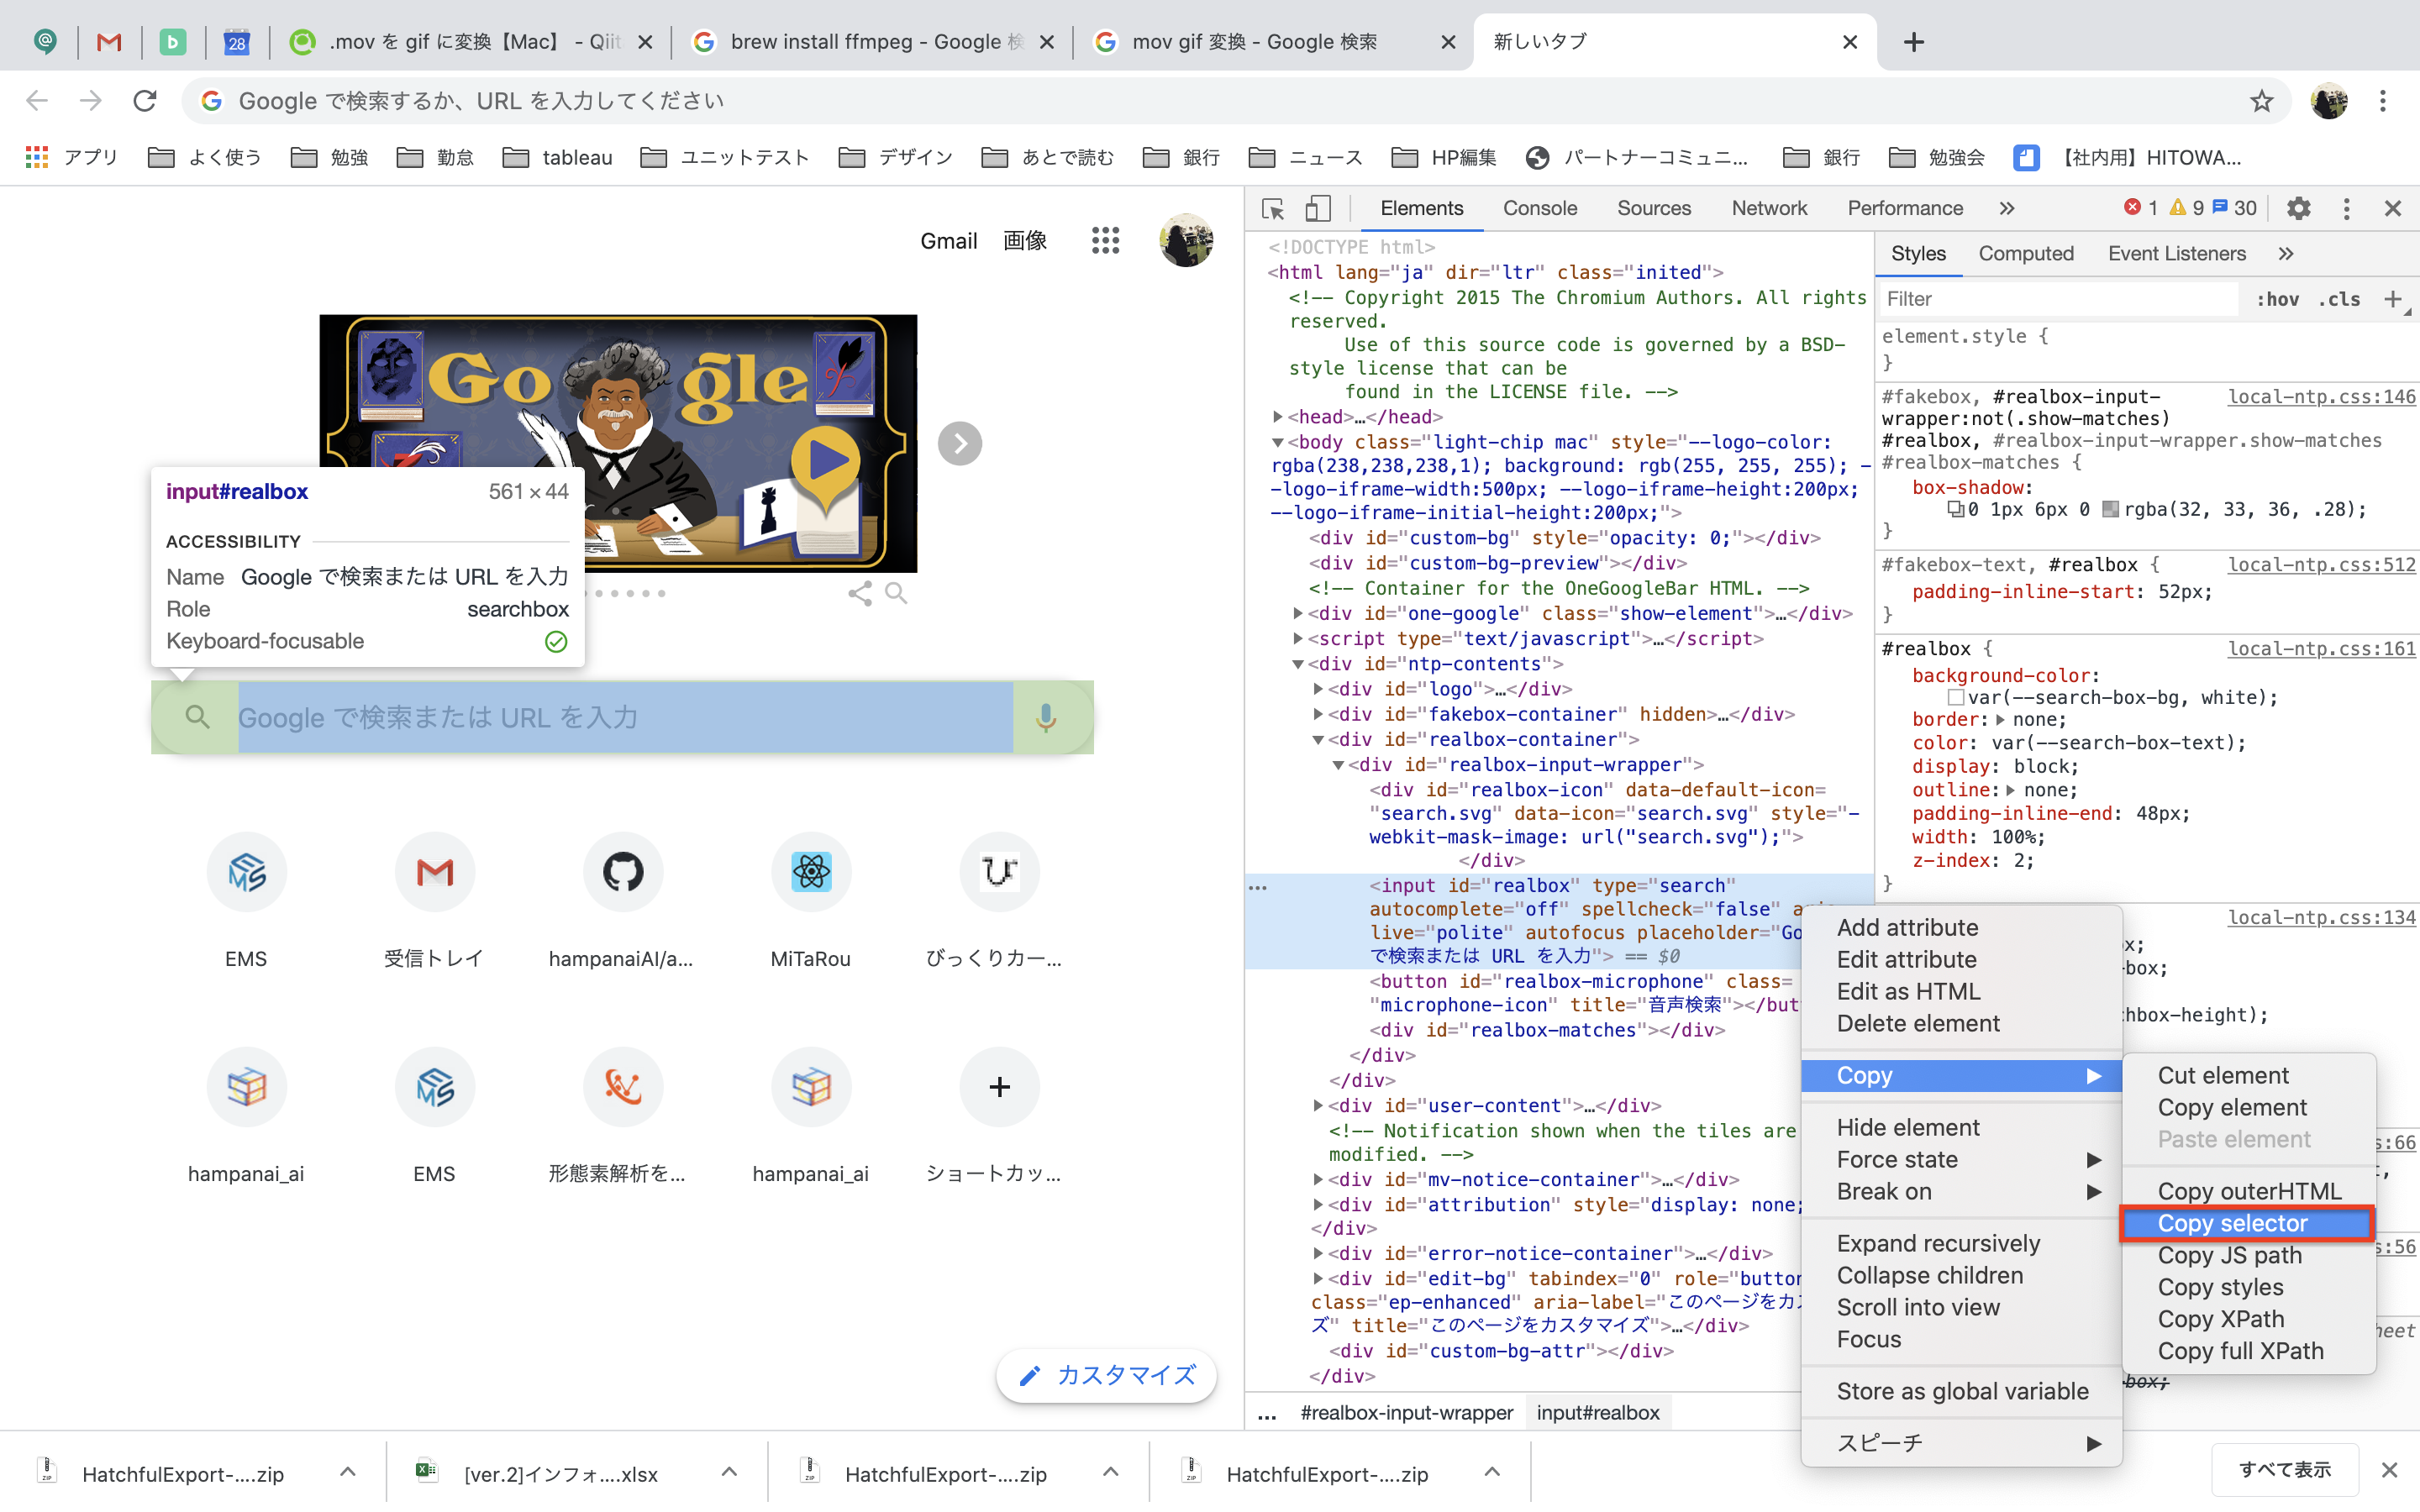Close the DevTools panel
Viewport: 2420px width, 1512px height.
(2393, 209)
